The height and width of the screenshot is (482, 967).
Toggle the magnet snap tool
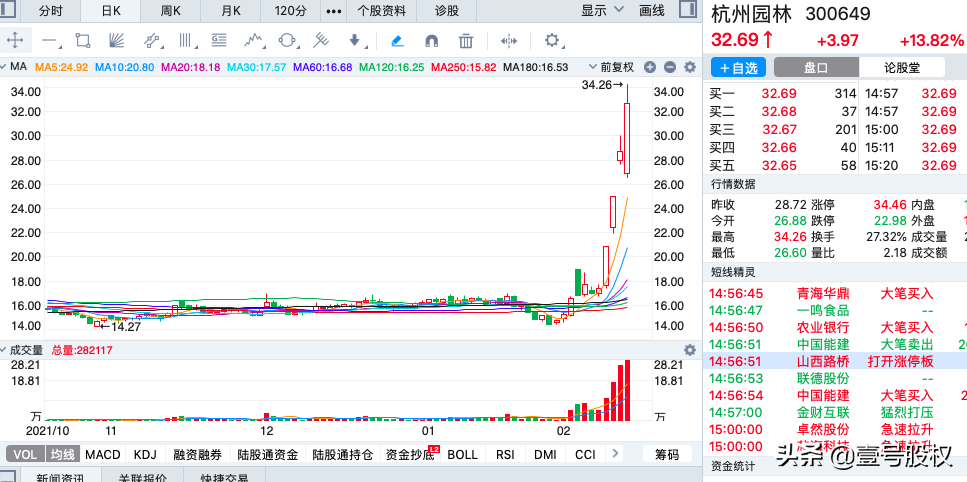tap(432, 41)
